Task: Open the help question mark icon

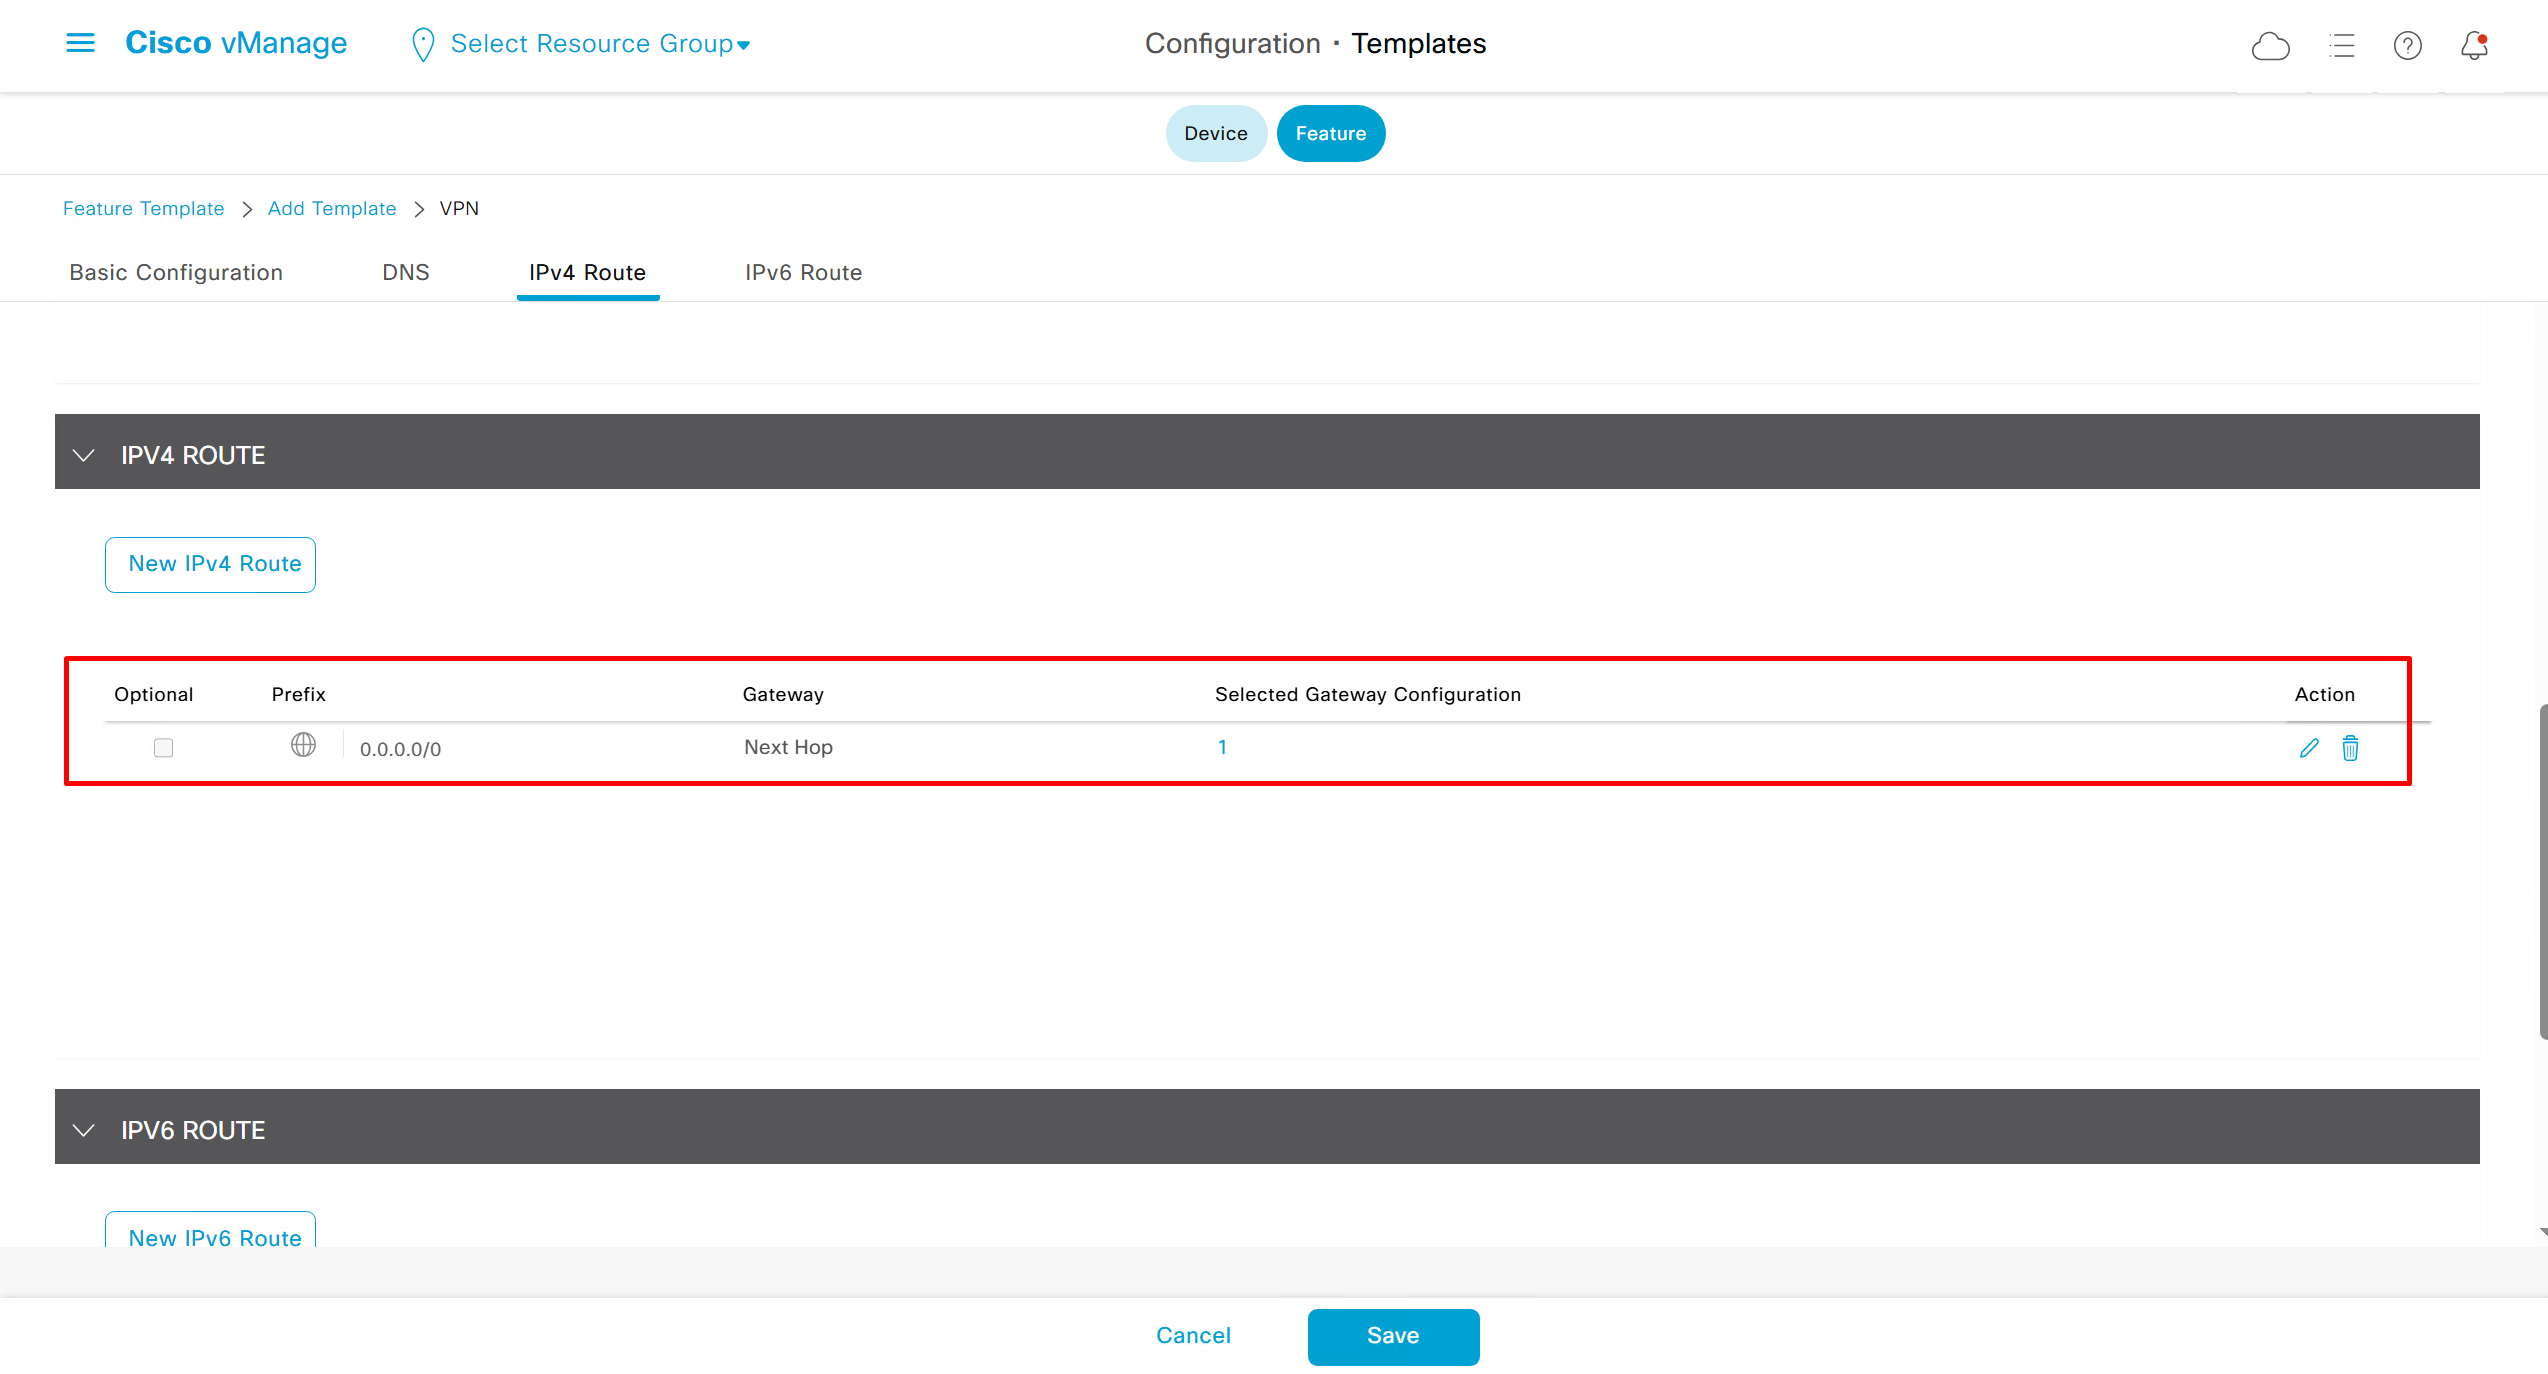Action: pyautogui.click(x=2407, y=46)
